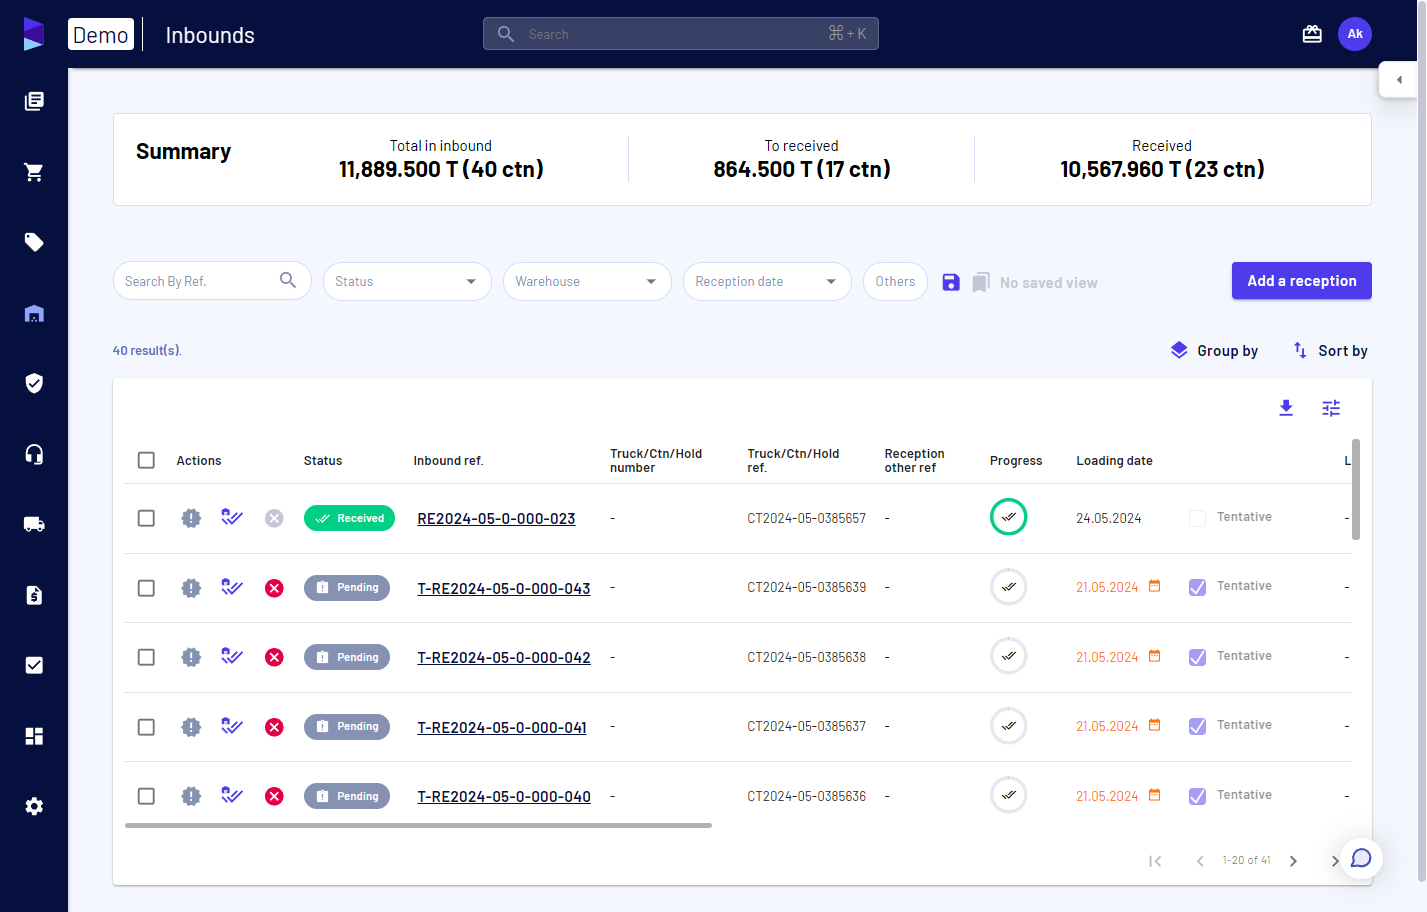Open the invoice dollar sidebar icon
Screen dimensions: 1427x912
click(34, 595)
